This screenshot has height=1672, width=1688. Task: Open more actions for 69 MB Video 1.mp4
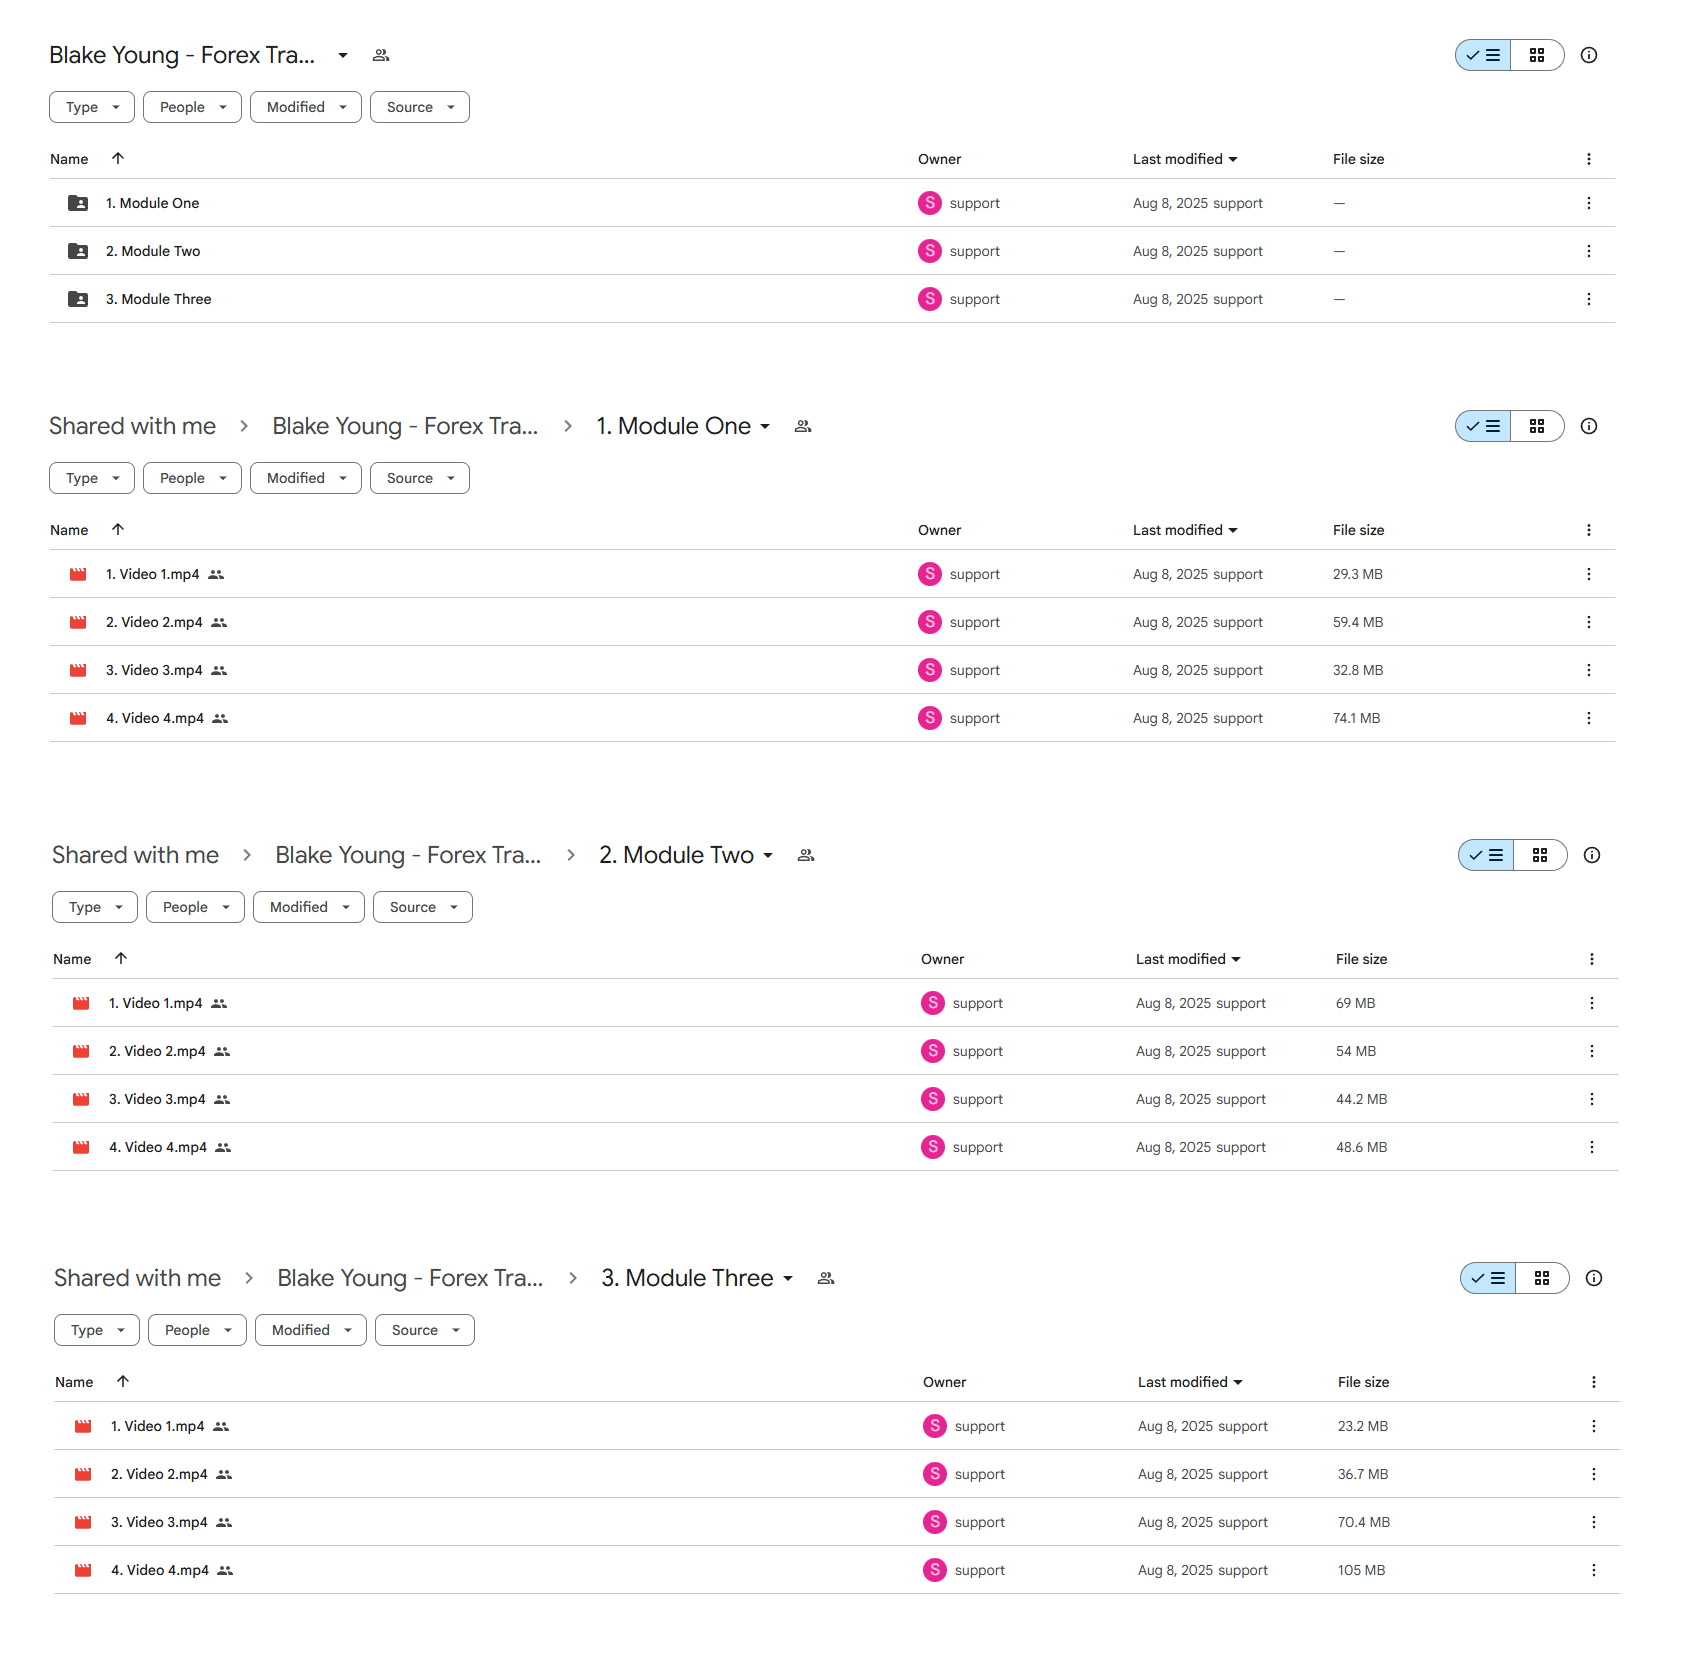pos(1592,1003)
